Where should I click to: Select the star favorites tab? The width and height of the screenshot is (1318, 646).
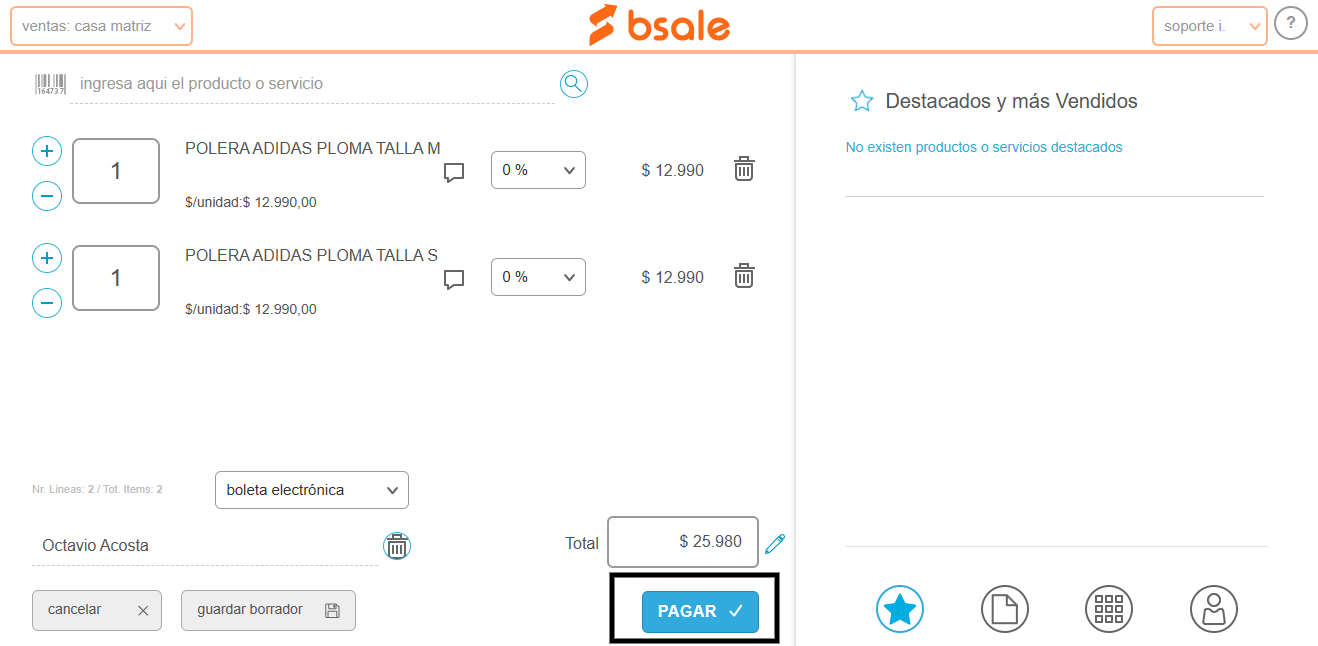(x=900, y=608)
